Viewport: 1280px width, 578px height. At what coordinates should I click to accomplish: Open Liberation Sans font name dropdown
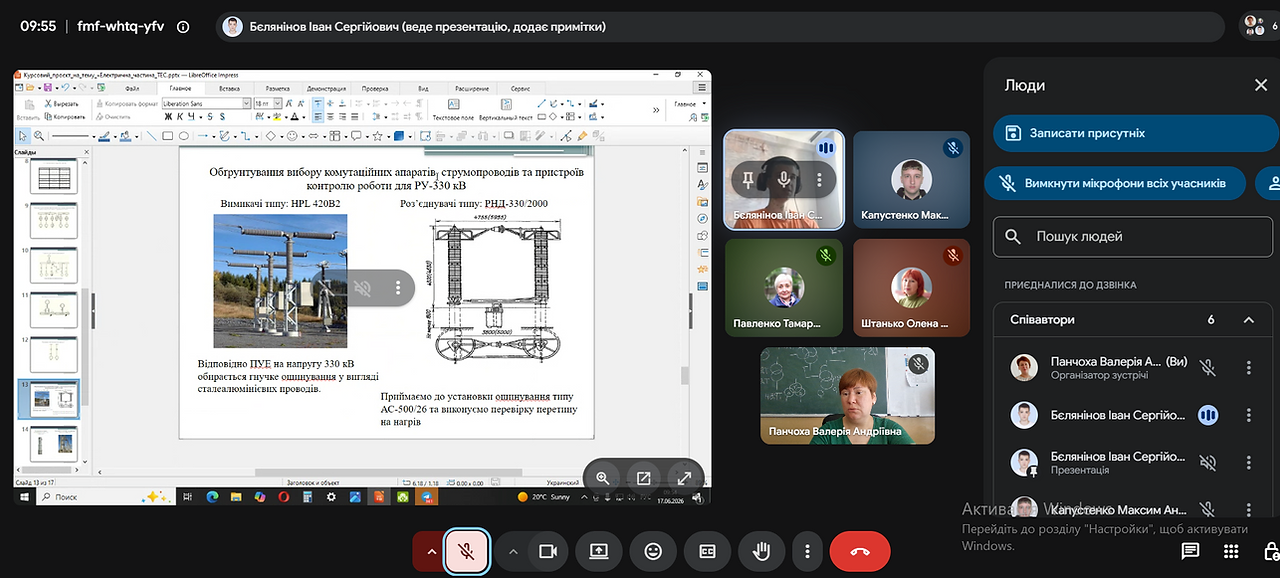(x=246, y=103)
